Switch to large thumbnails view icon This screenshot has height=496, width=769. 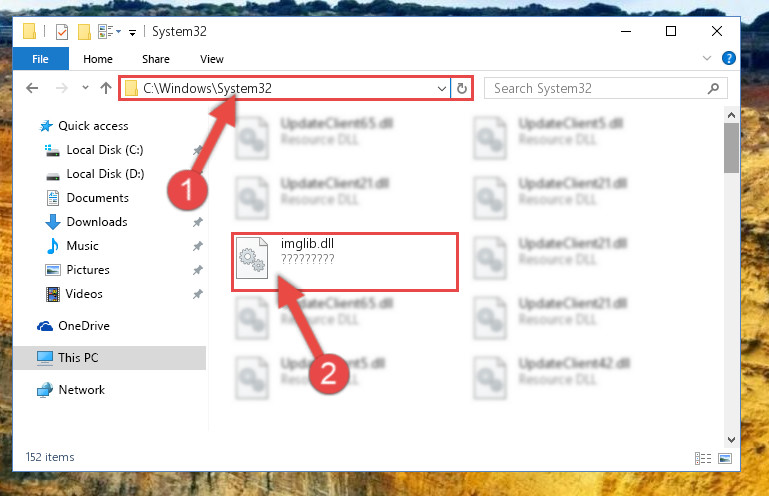point(725,458)
